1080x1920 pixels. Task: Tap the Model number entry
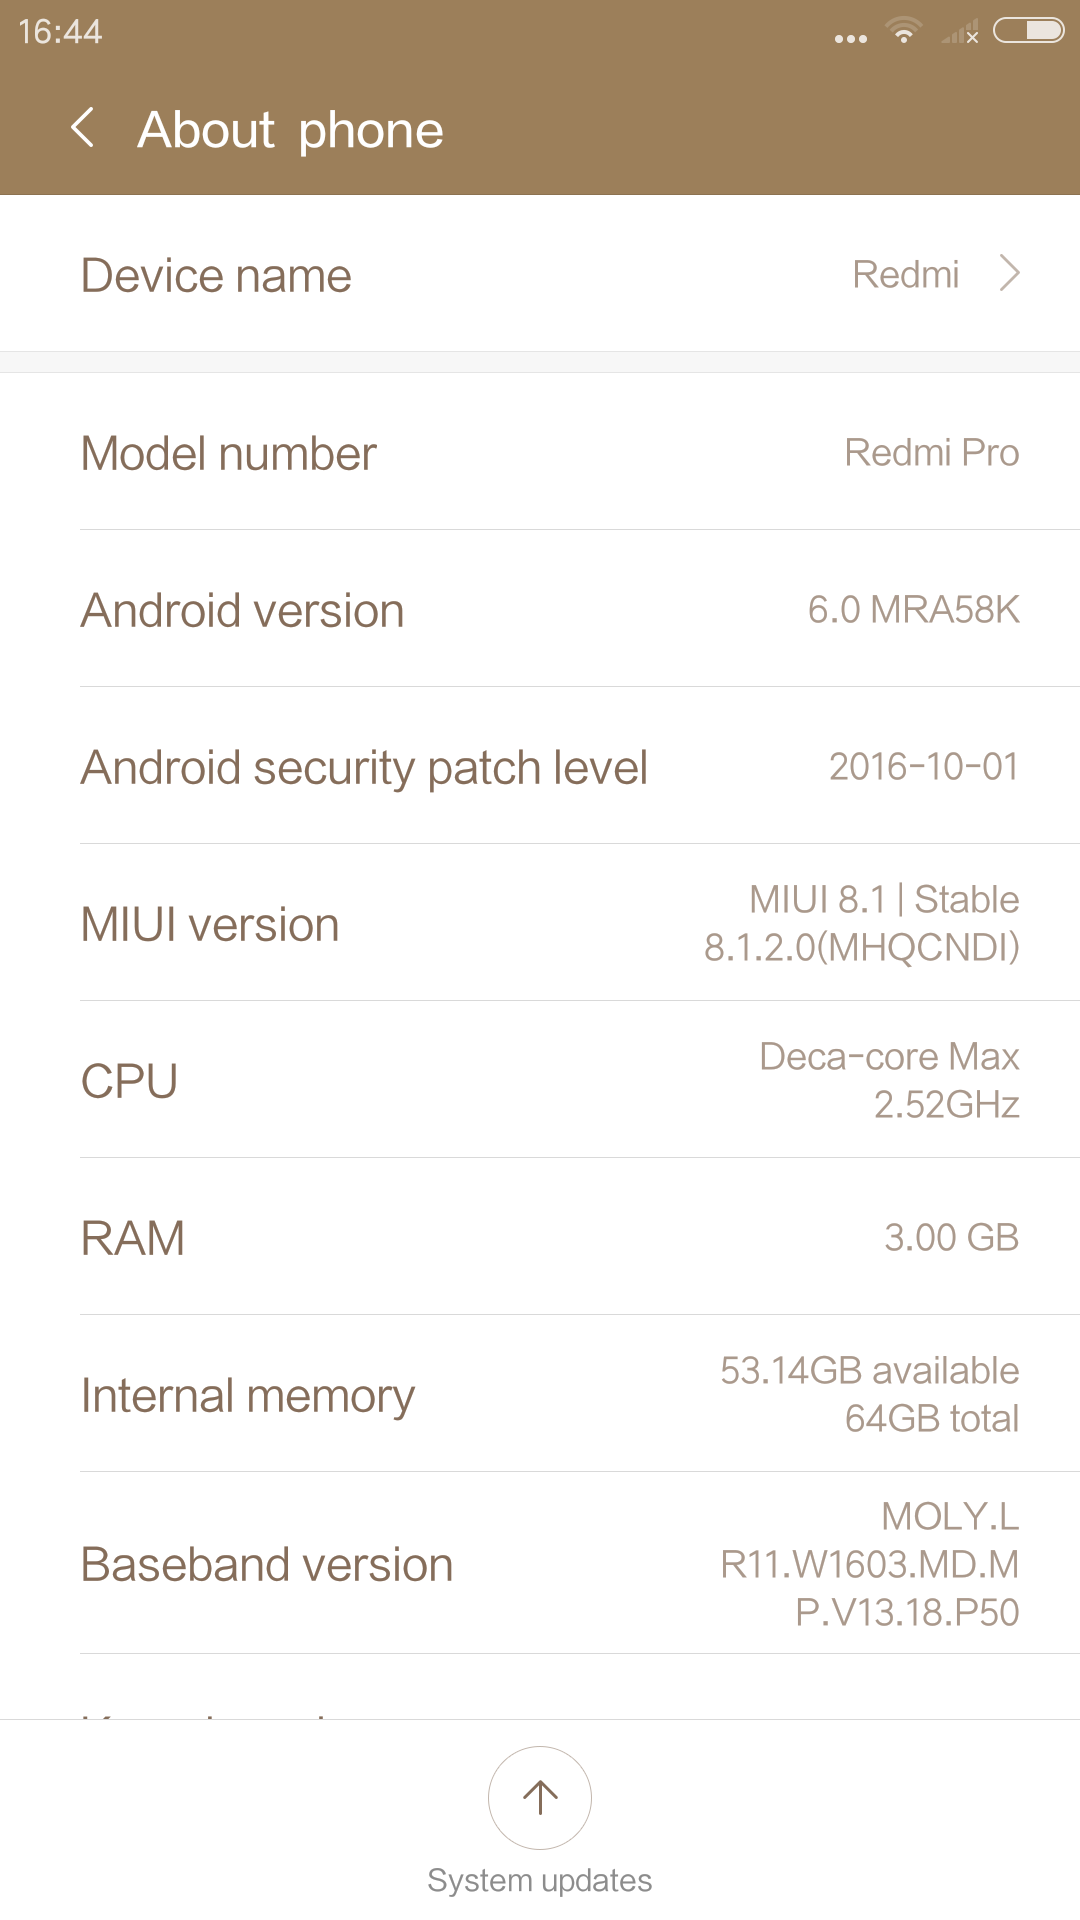pos(540,453)
